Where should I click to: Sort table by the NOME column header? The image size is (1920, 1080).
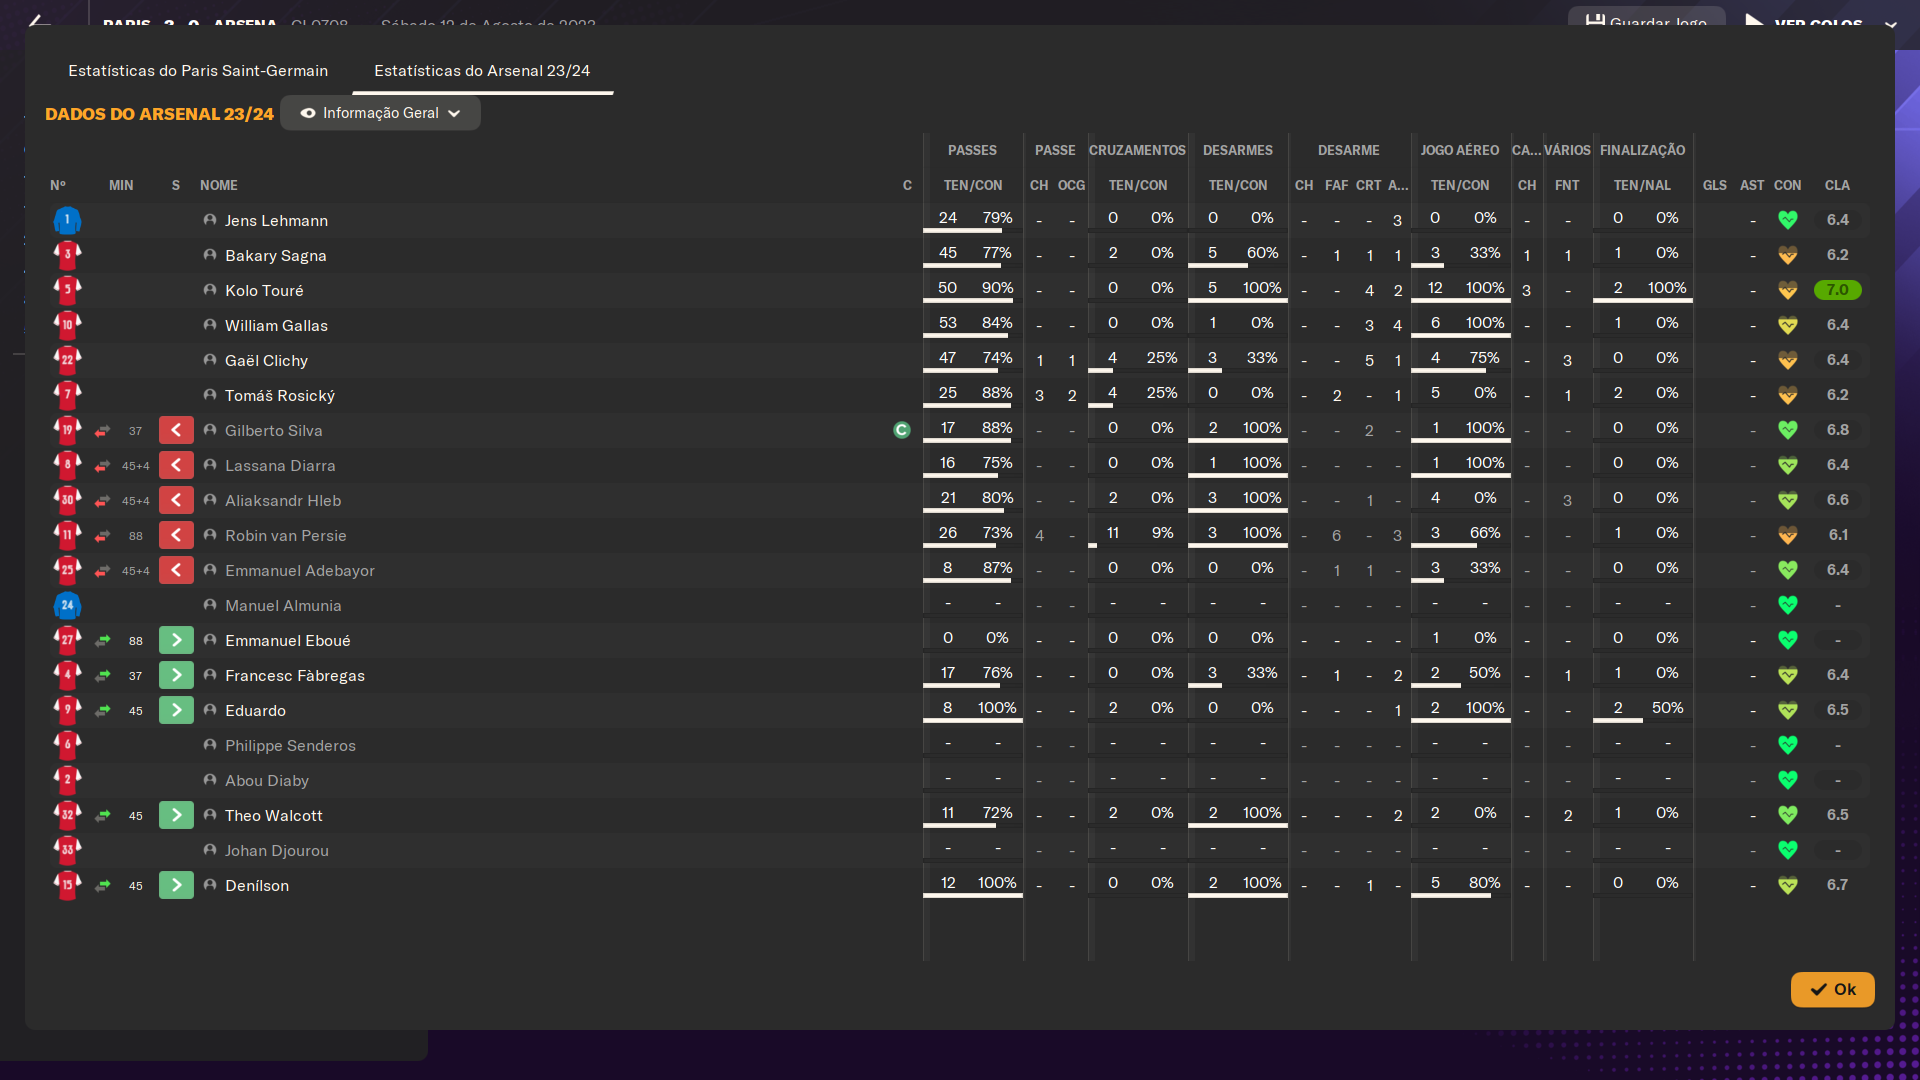point(218,185)
